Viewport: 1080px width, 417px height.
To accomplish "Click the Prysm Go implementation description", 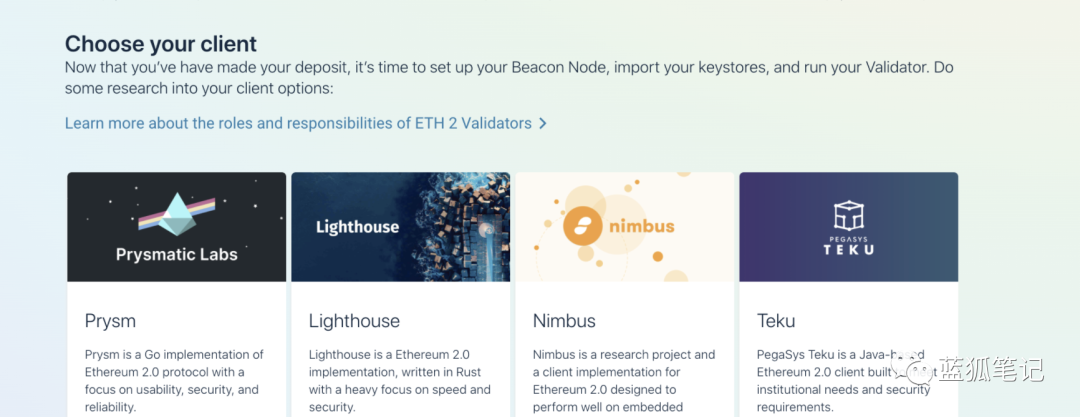I will click(x=174, y=381).
